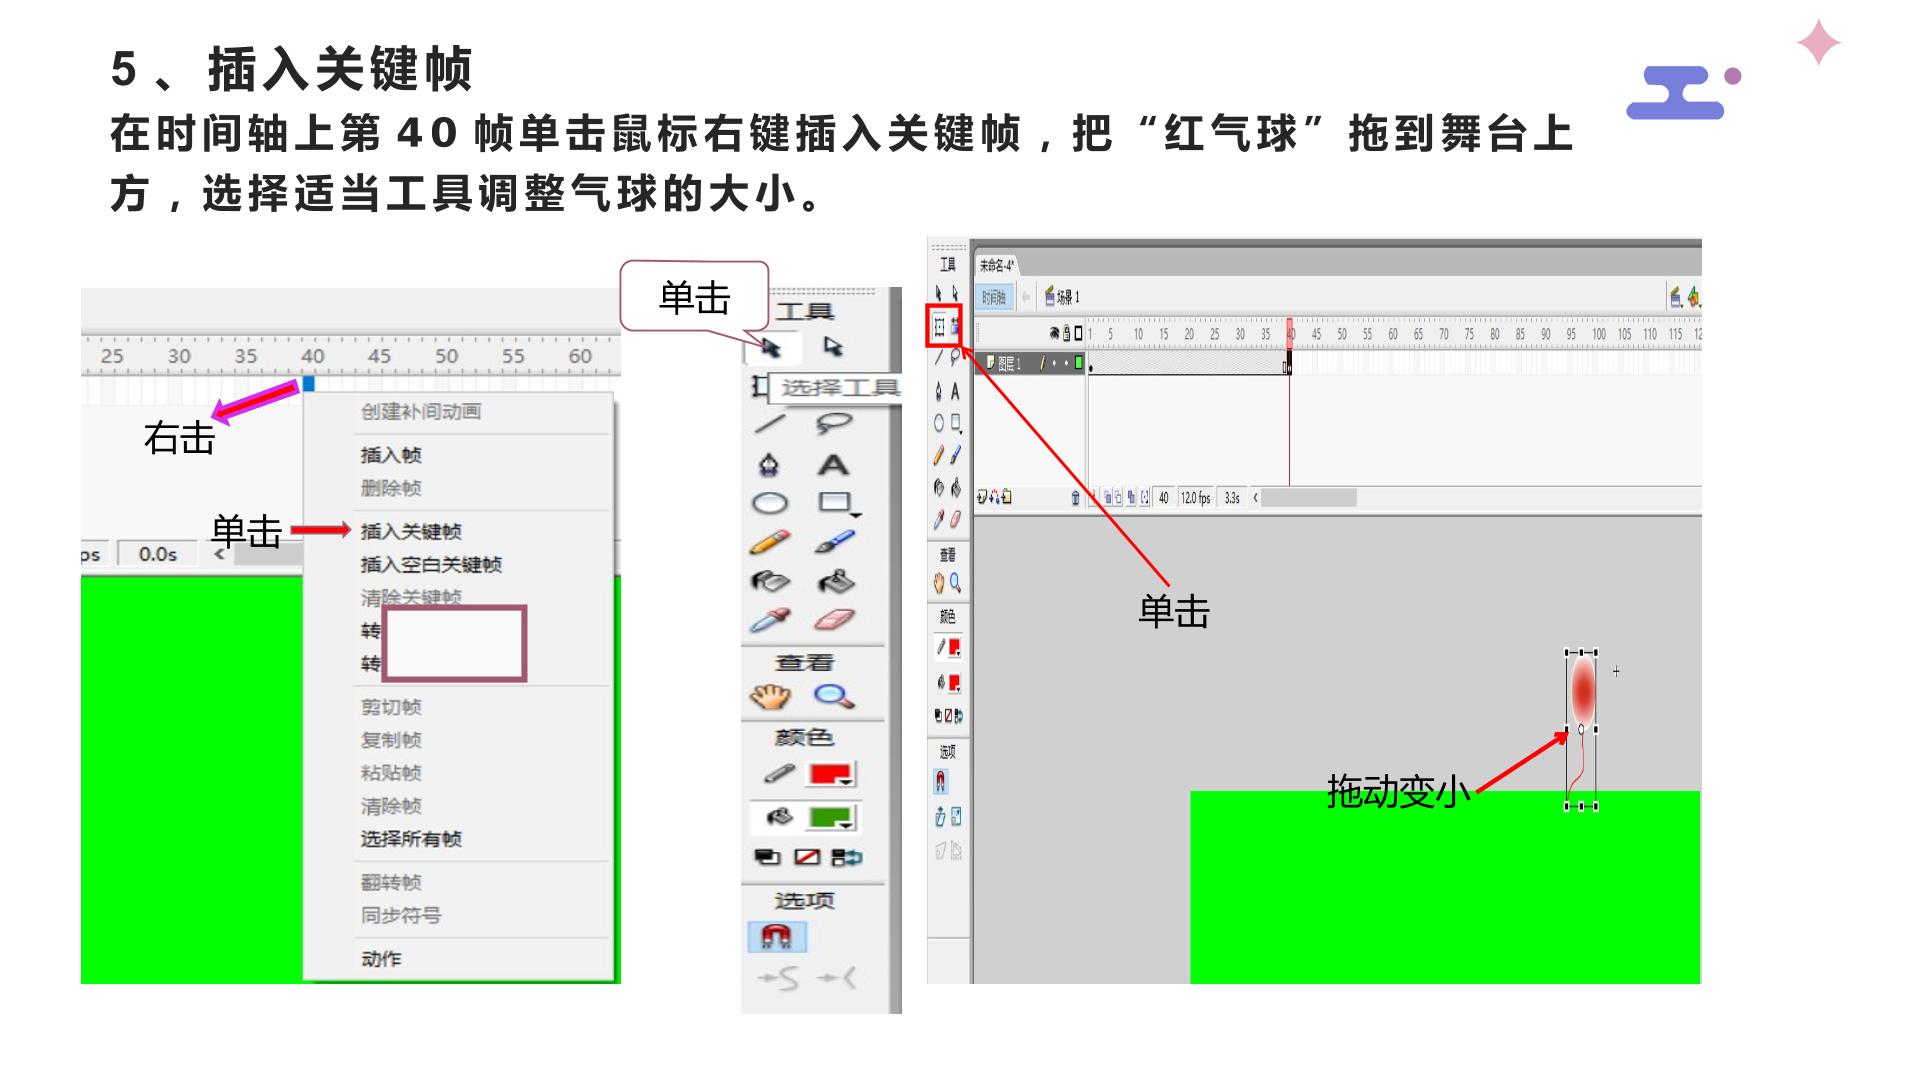Click No Color icon in enlarged tools panel
Image resolution: width=1920 pixels, height=1080 pixels.
806,857
